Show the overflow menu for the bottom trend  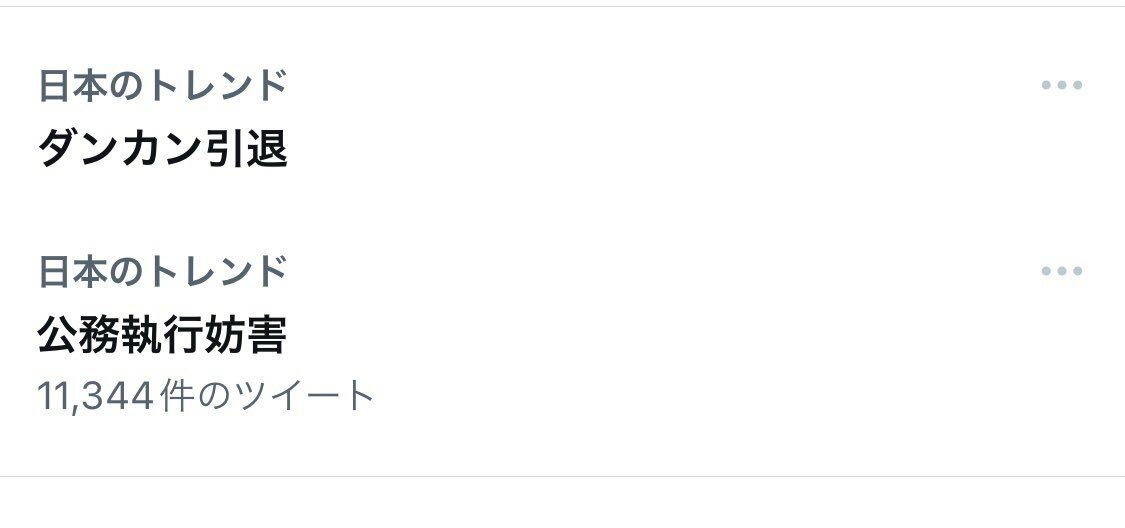1061,271
